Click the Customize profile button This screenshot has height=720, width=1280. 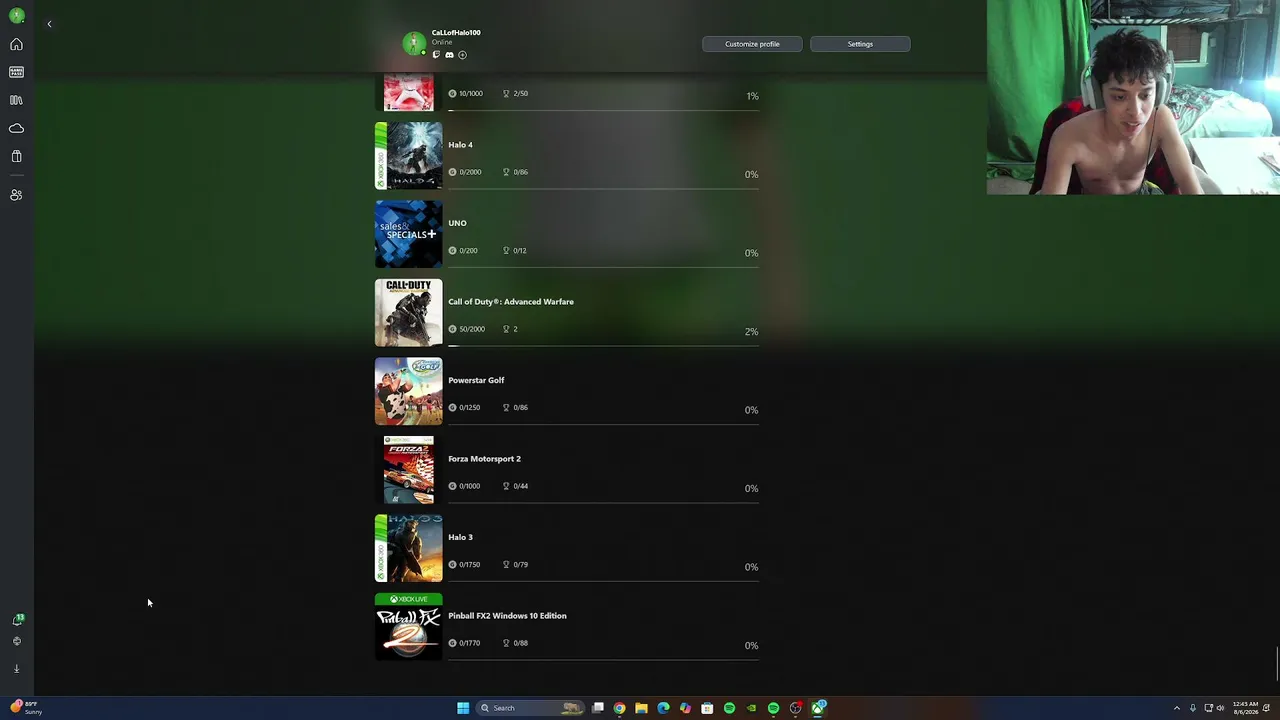tap(752, 44)
